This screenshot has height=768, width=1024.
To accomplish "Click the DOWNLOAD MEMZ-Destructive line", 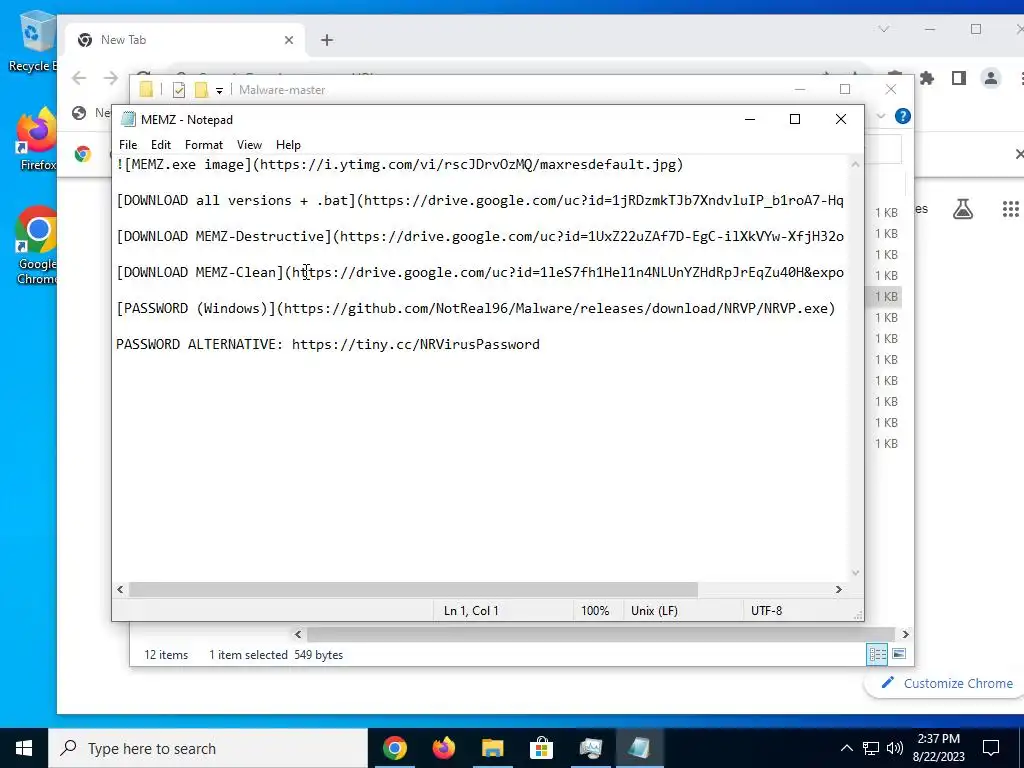I will (x=480, y=236).
